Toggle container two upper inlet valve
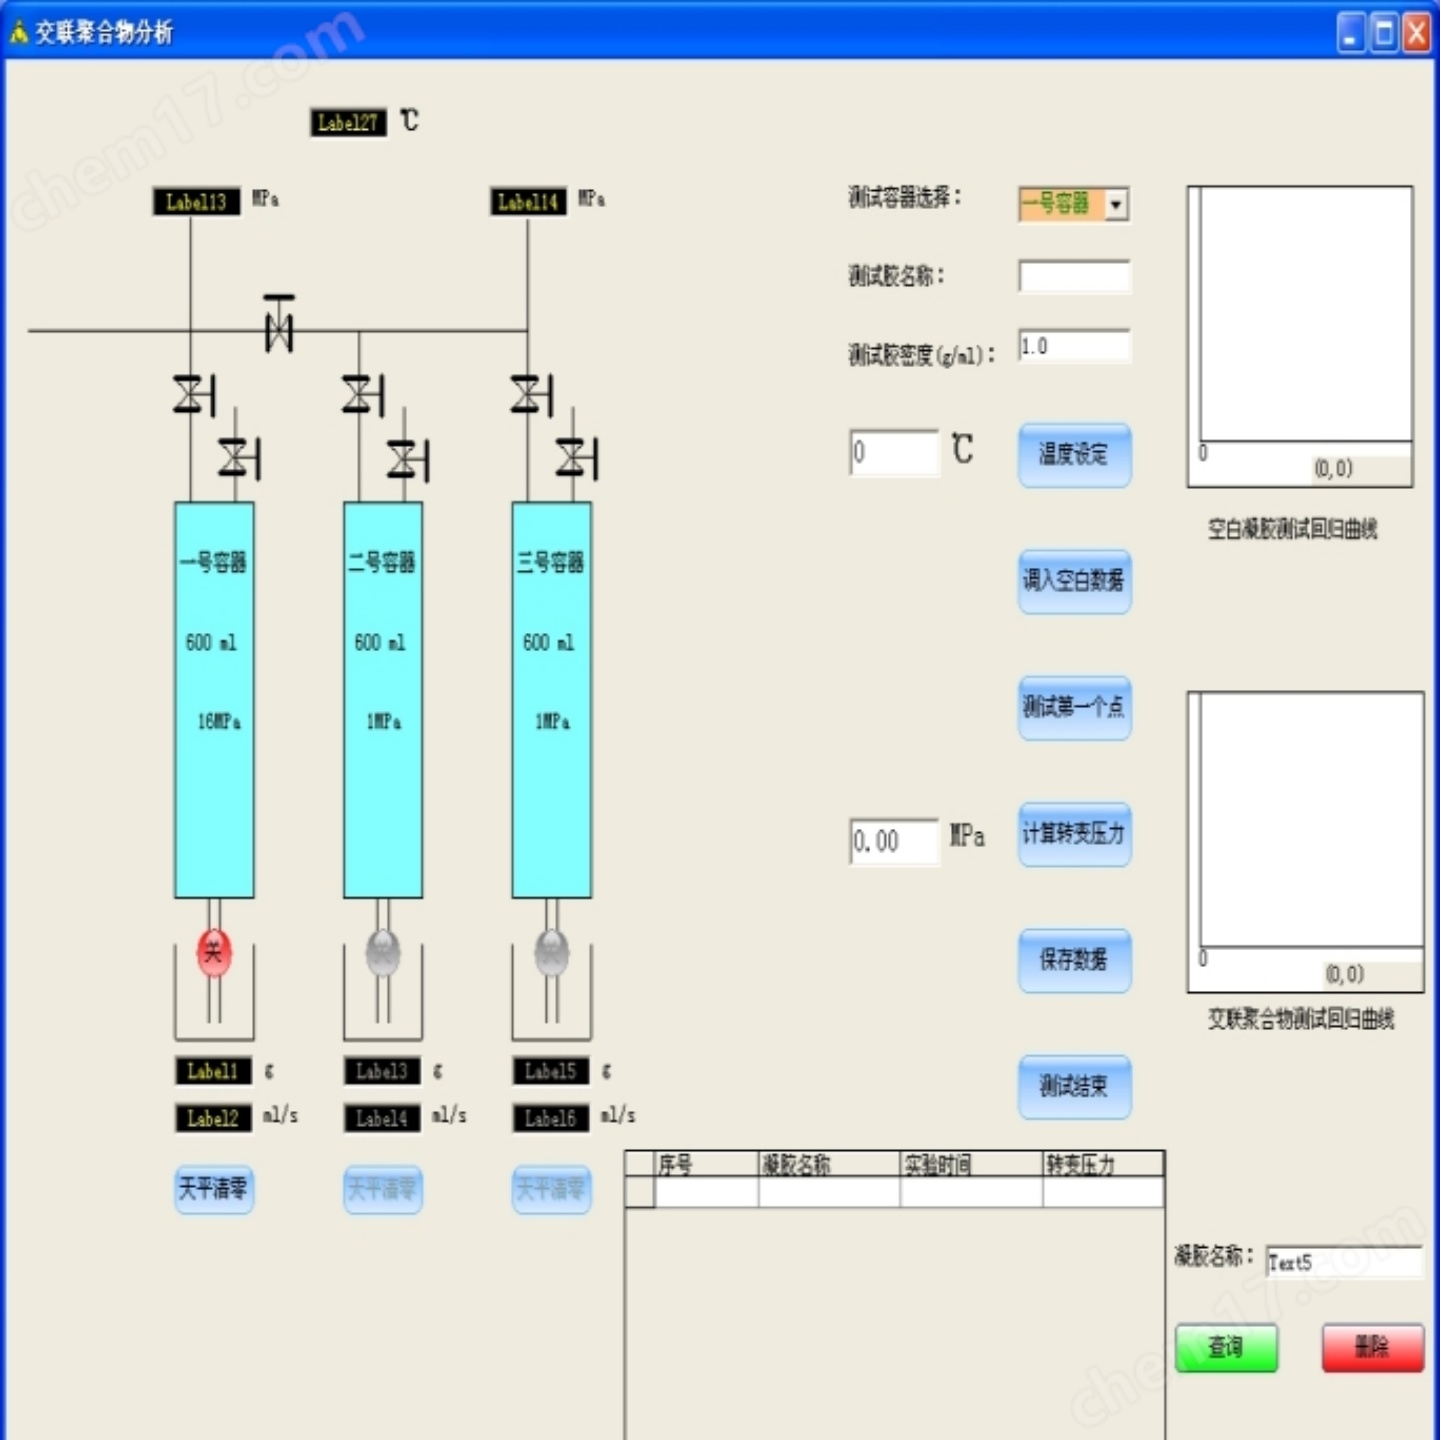Viewport: 1440px width, 1440px height. [363, 394]
